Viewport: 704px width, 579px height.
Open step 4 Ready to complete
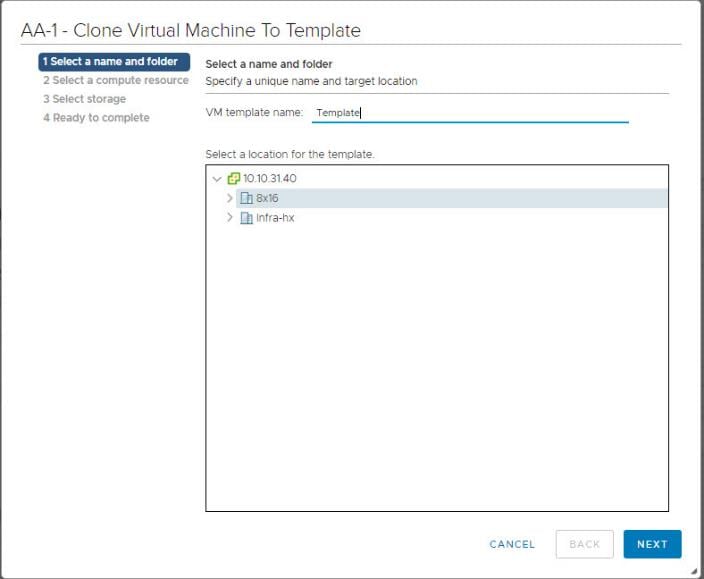click(x=96, y=118)
